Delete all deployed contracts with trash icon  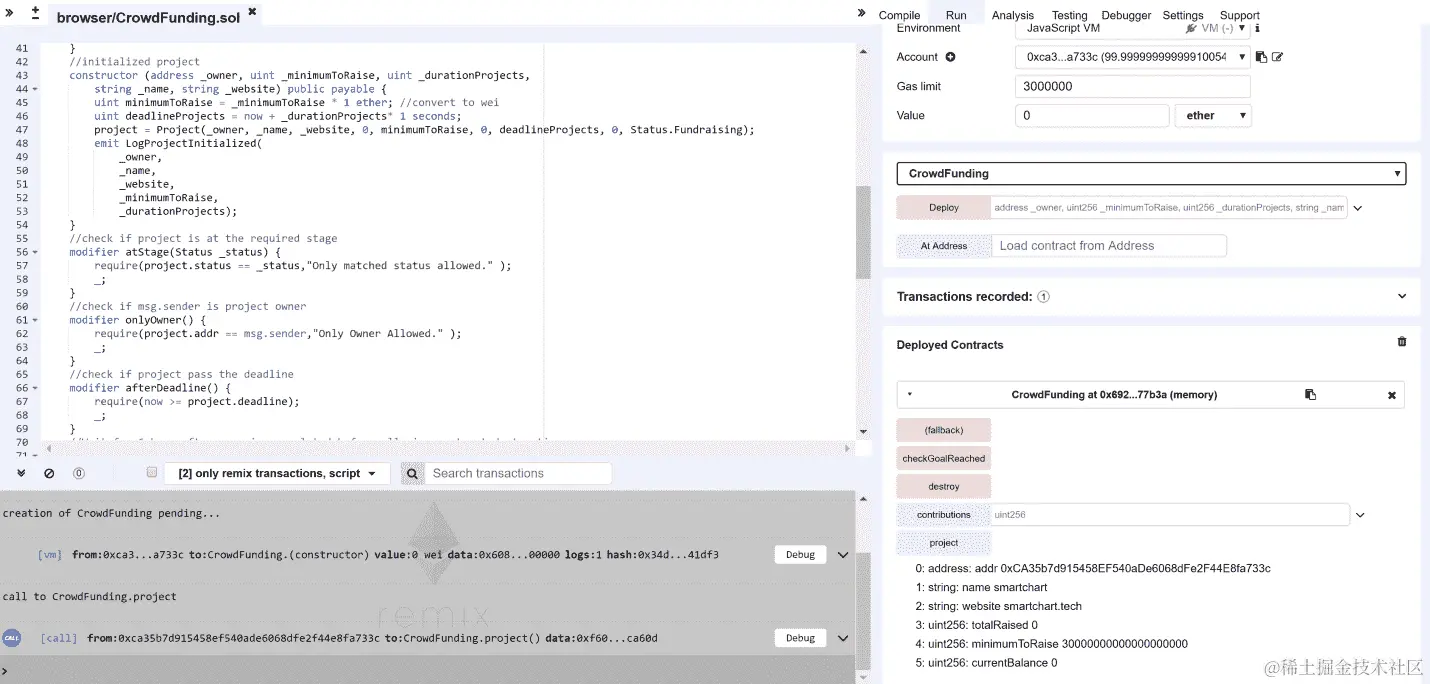[1401, 342]
